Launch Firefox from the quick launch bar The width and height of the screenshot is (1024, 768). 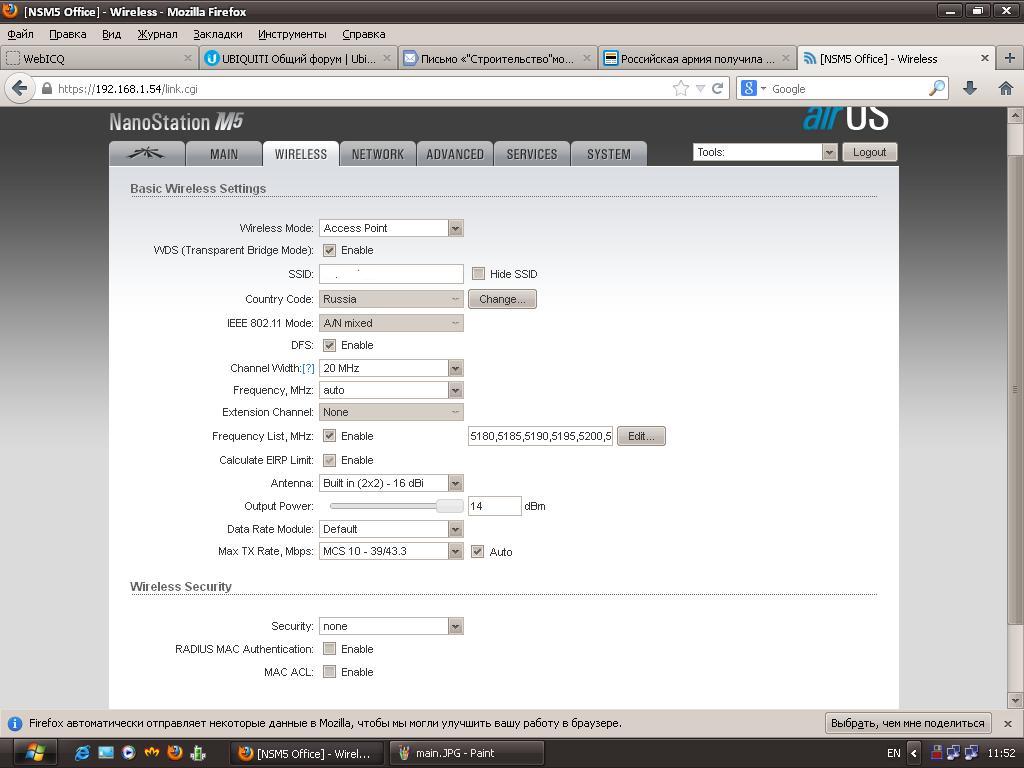click(x=174, y=753)
